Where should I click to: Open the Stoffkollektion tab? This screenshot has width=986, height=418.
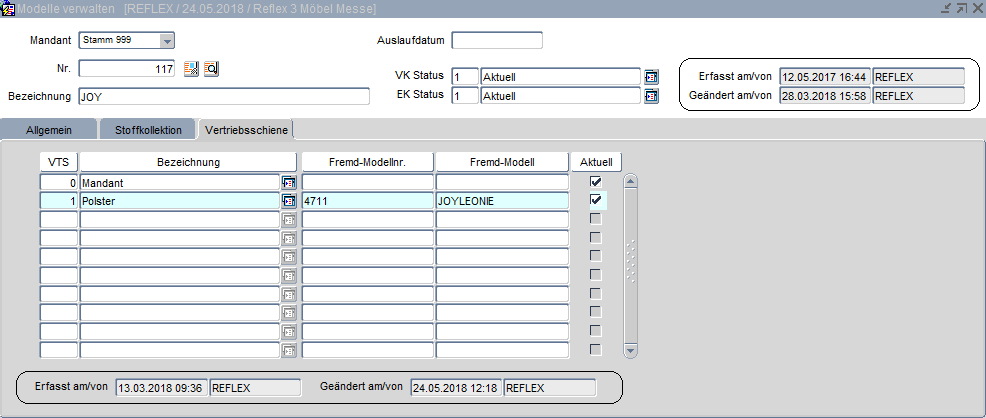(147, 130)
